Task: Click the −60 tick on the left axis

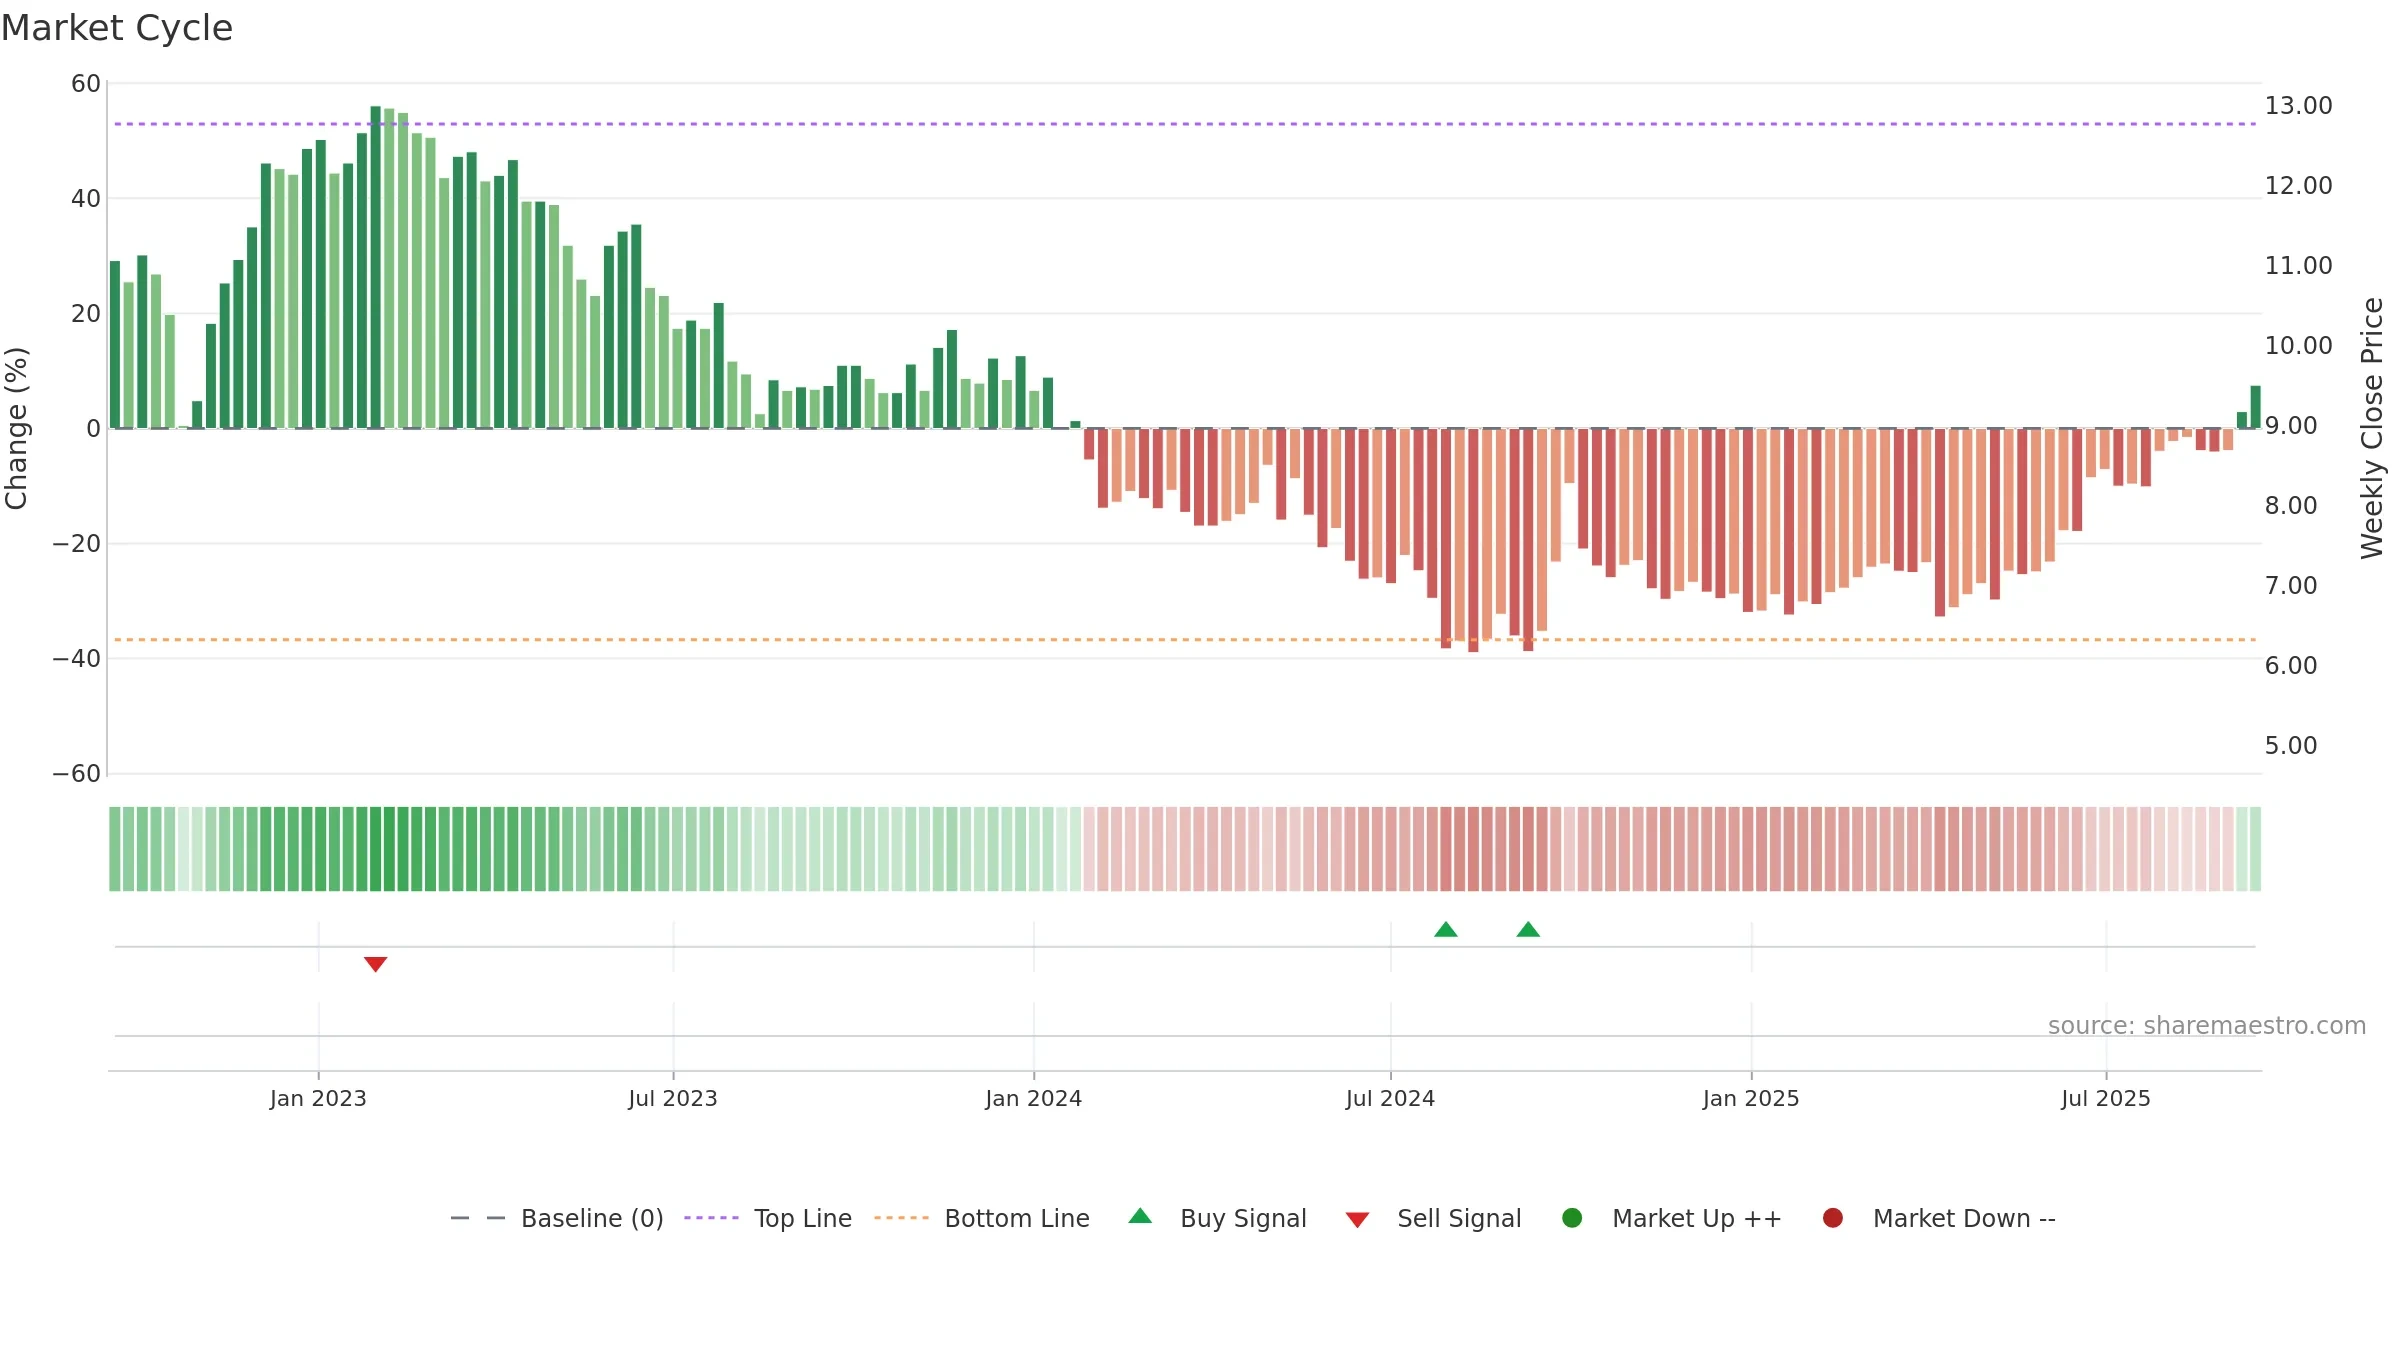Action: pyautogui.click(x=77, y=774)
